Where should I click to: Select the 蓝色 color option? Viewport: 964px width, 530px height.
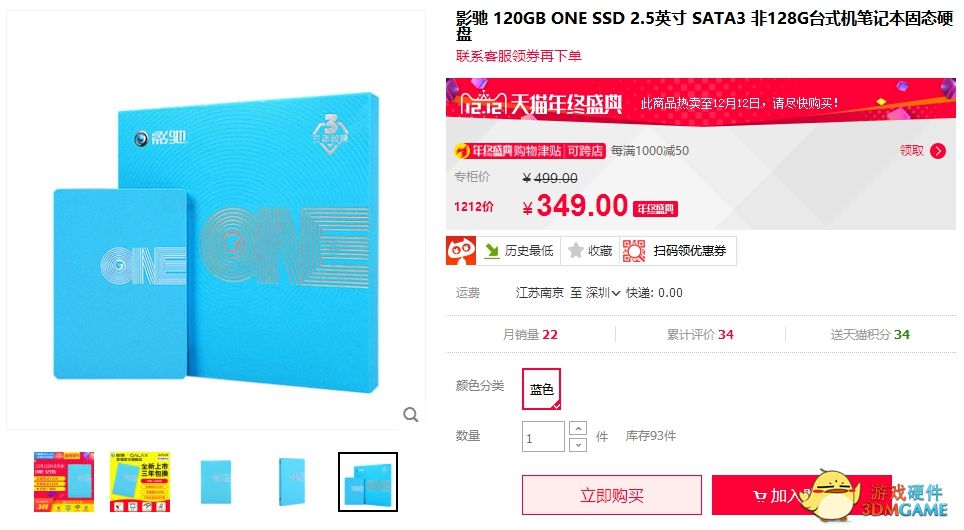pyautogui.click(x=542, y=389)
